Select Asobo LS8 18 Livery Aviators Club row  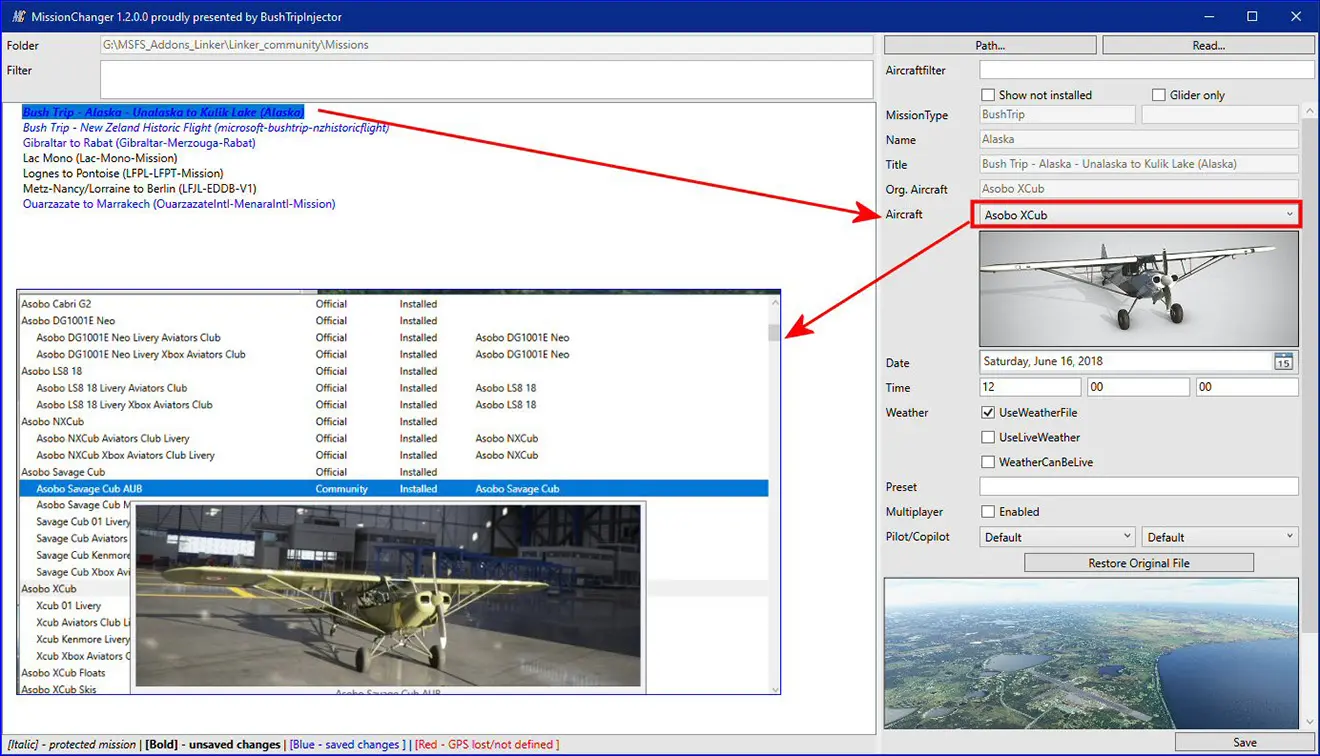pos(393,388)
